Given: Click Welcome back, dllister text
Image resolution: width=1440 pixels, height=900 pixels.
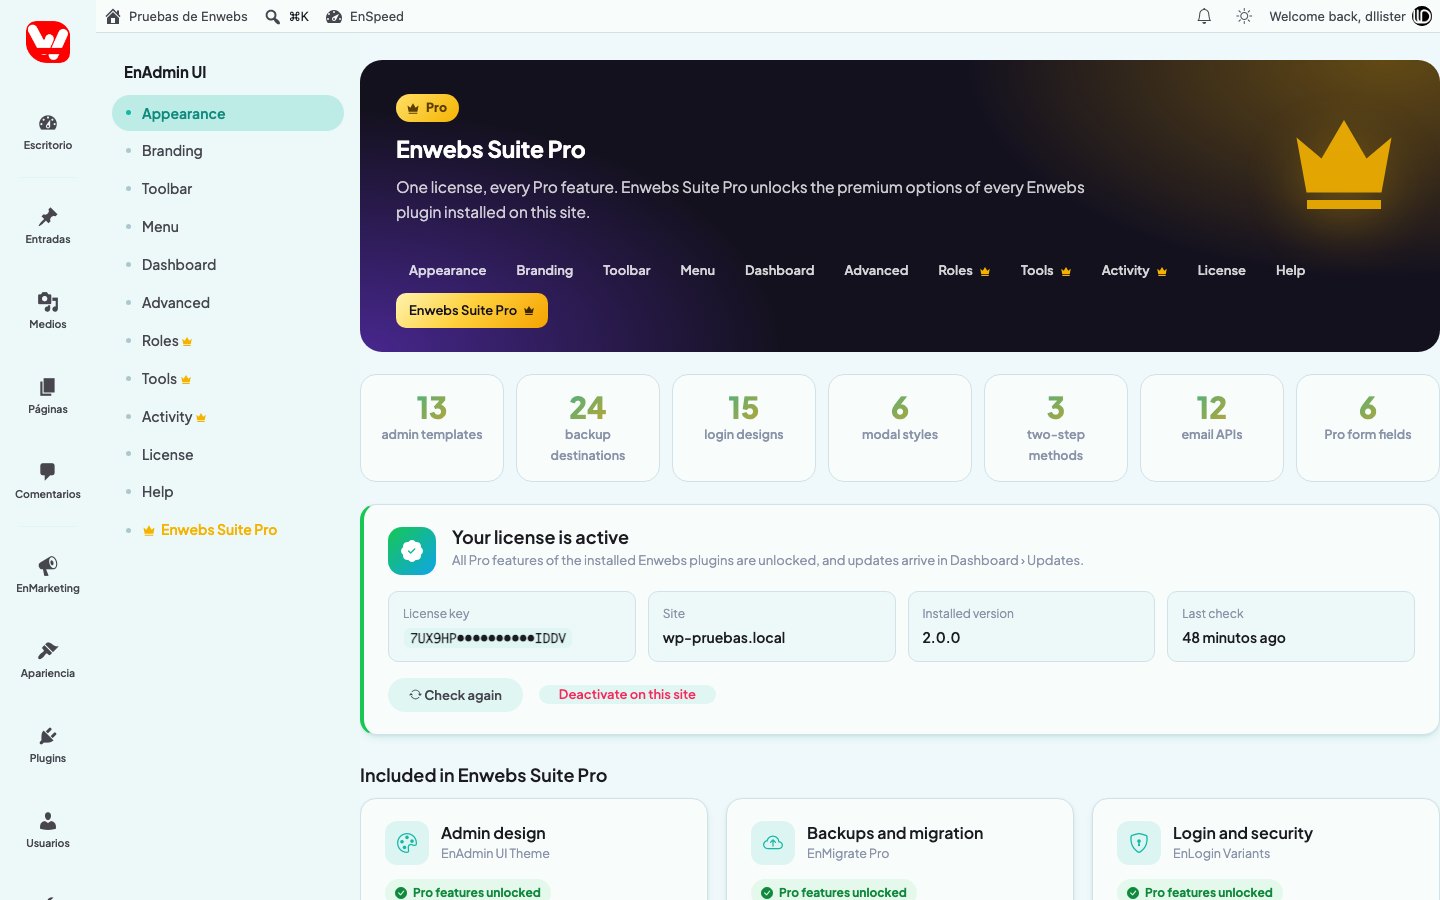Looking at the screenshot, I should click(1337, 16).
